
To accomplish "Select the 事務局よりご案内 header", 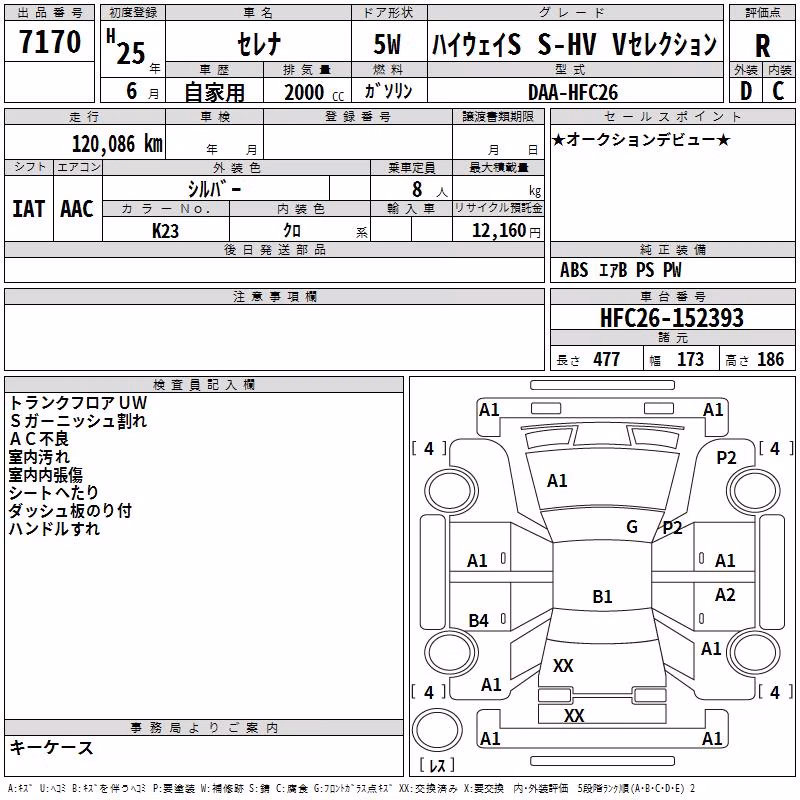I will click(x=204, y=728).
